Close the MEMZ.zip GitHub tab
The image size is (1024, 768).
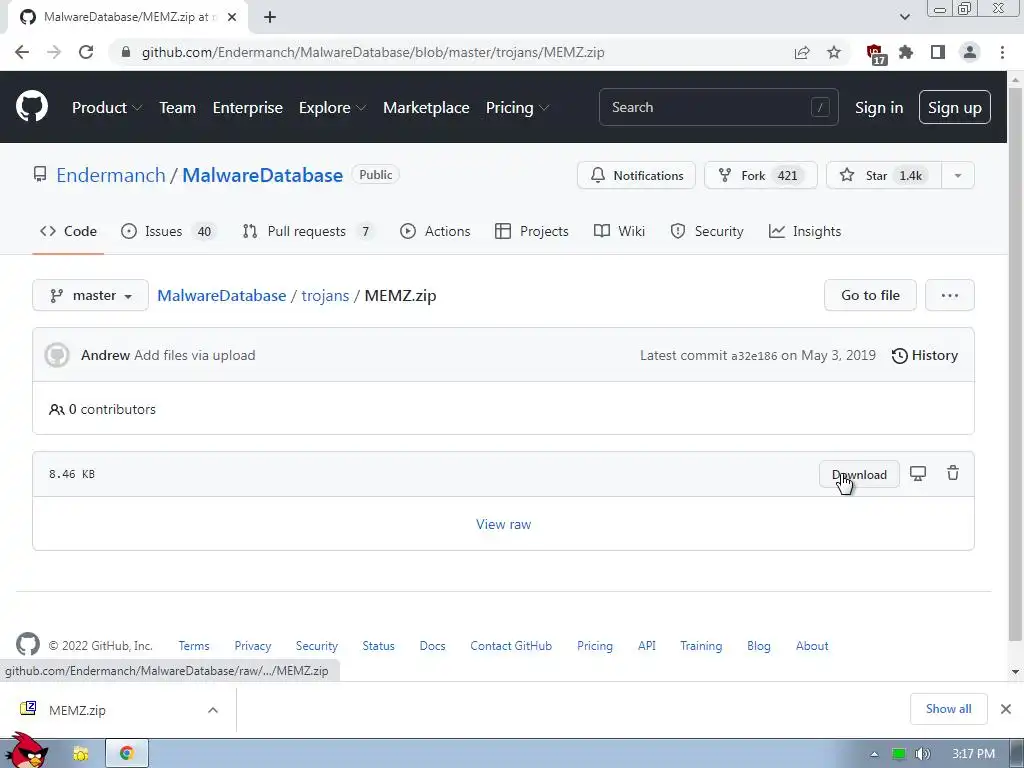tap(232, 18)
